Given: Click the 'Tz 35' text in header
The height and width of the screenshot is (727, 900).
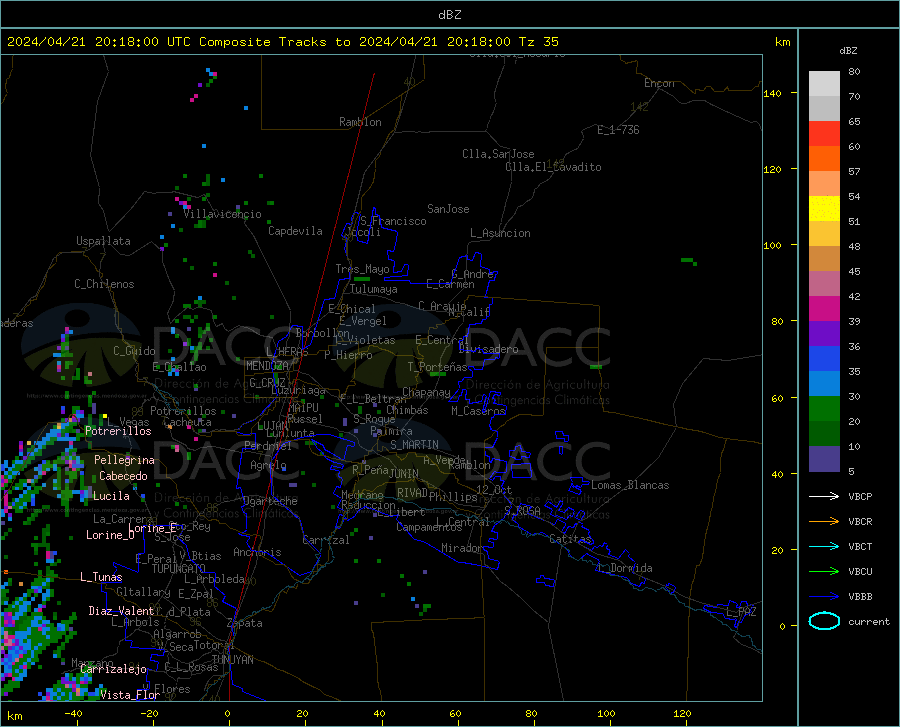Looking at the screenshot, I should tap(538, 42).
